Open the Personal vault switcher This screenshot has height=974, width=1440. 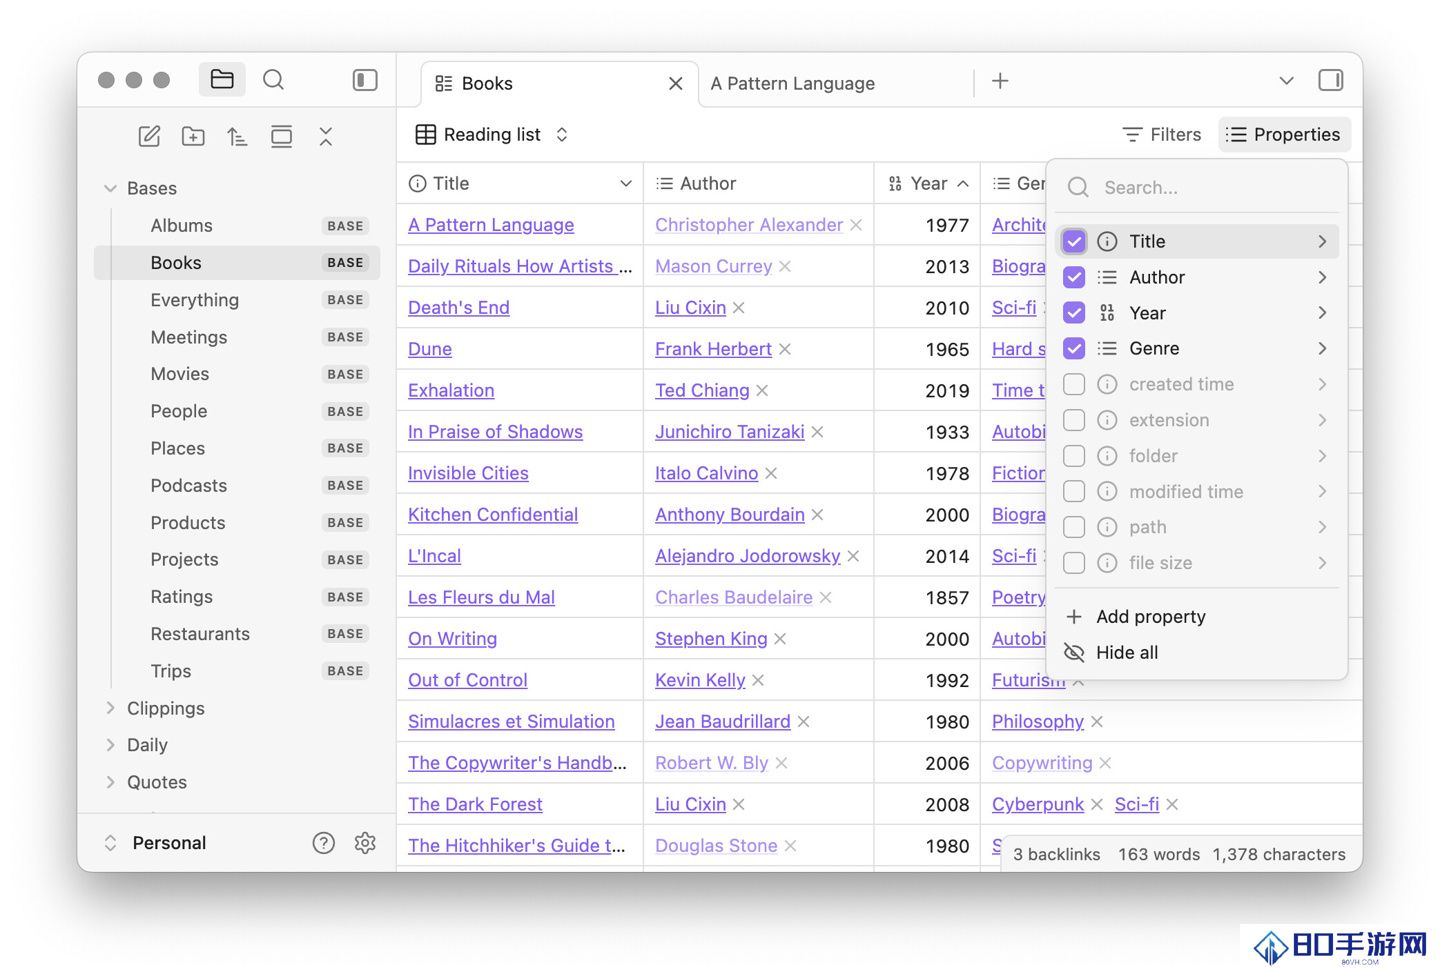tap(156, 843)
